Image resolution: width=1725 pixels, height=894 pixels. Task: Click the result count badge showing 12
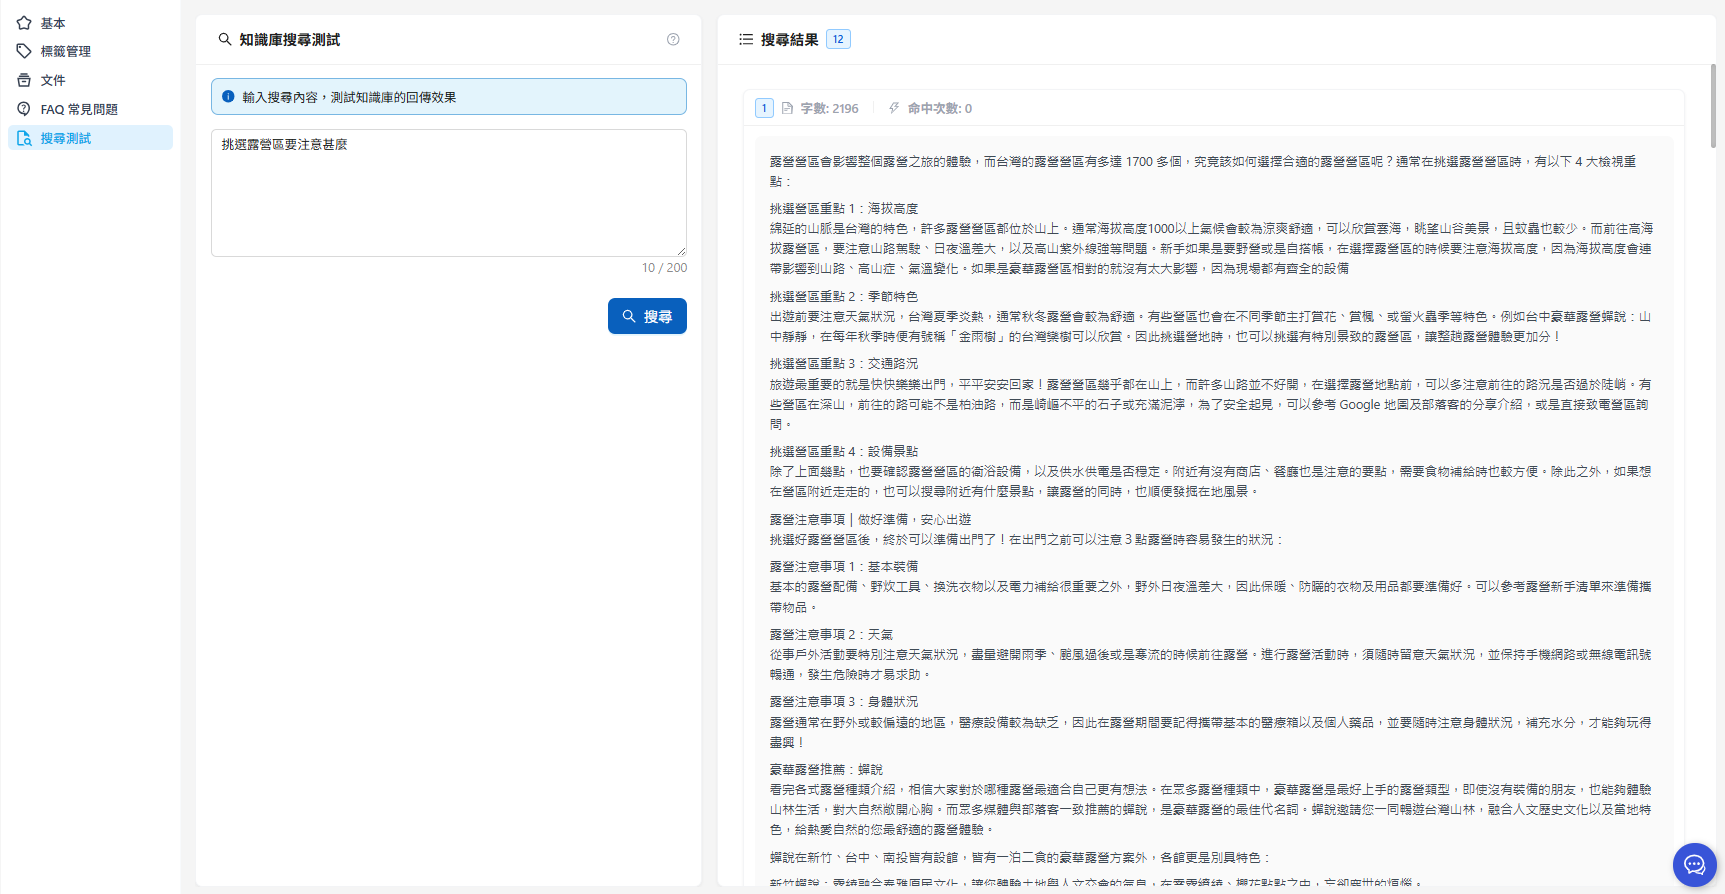tap(838, 40)
